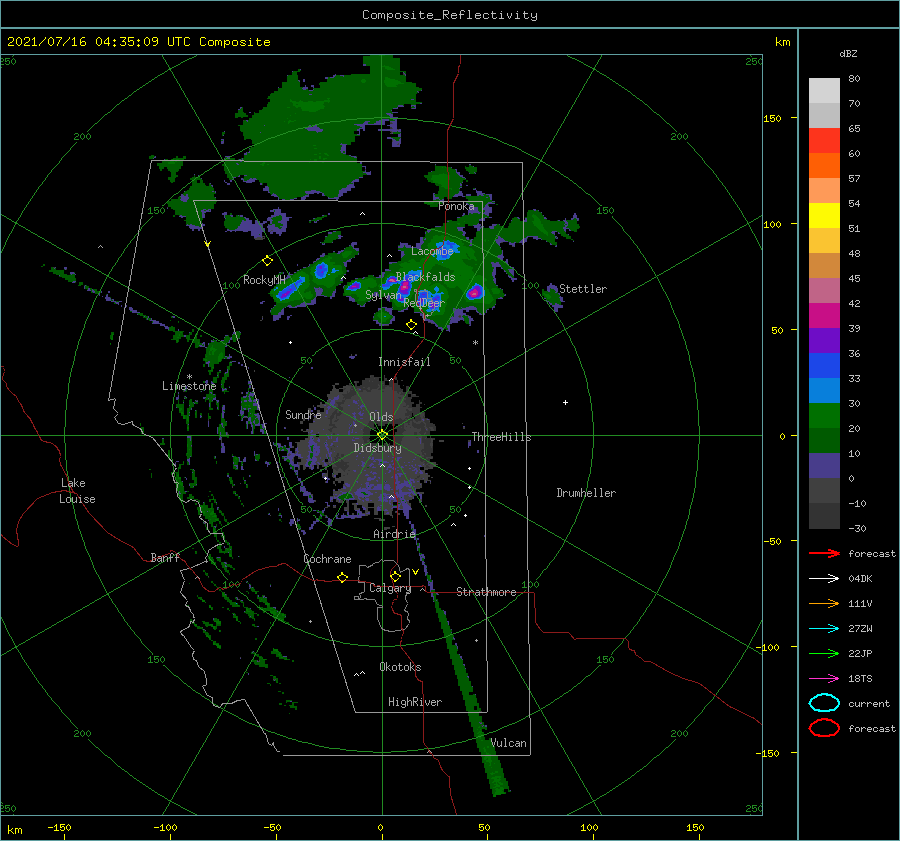Click the Lacombe city label
Viewport: 900px width, 841px height.
click(x=432, y=251)
